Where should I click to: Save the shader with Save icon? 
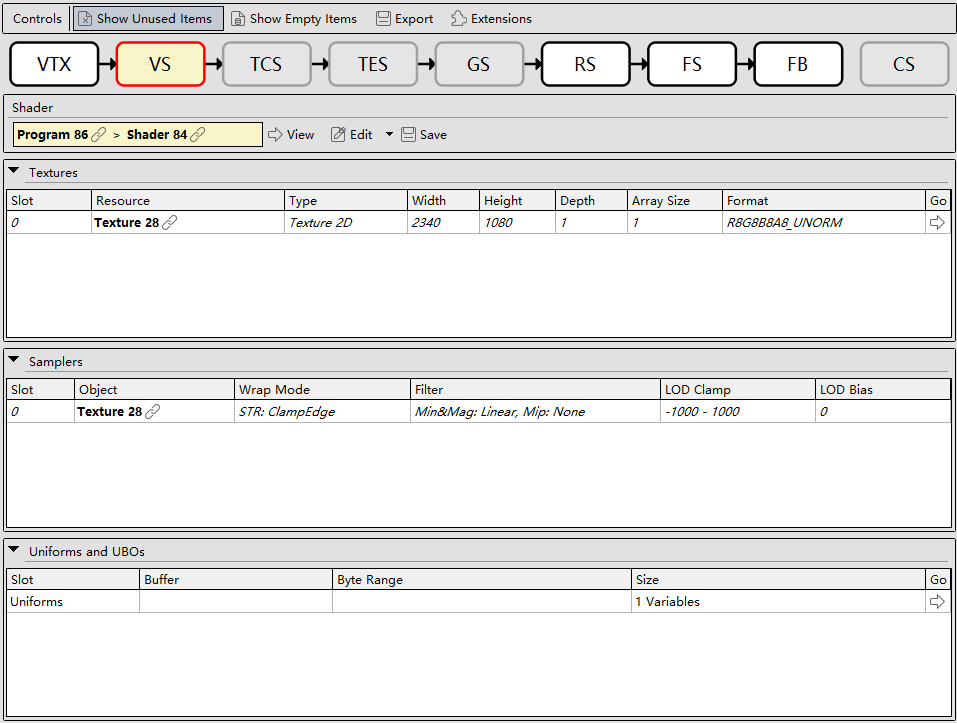[424, 135]
